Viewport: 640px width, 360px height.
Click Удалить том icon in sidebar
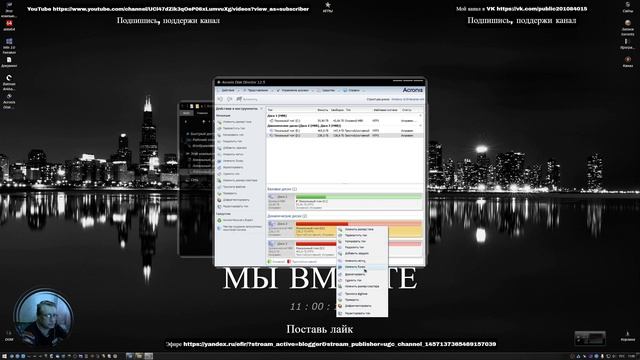coord(219,174)
